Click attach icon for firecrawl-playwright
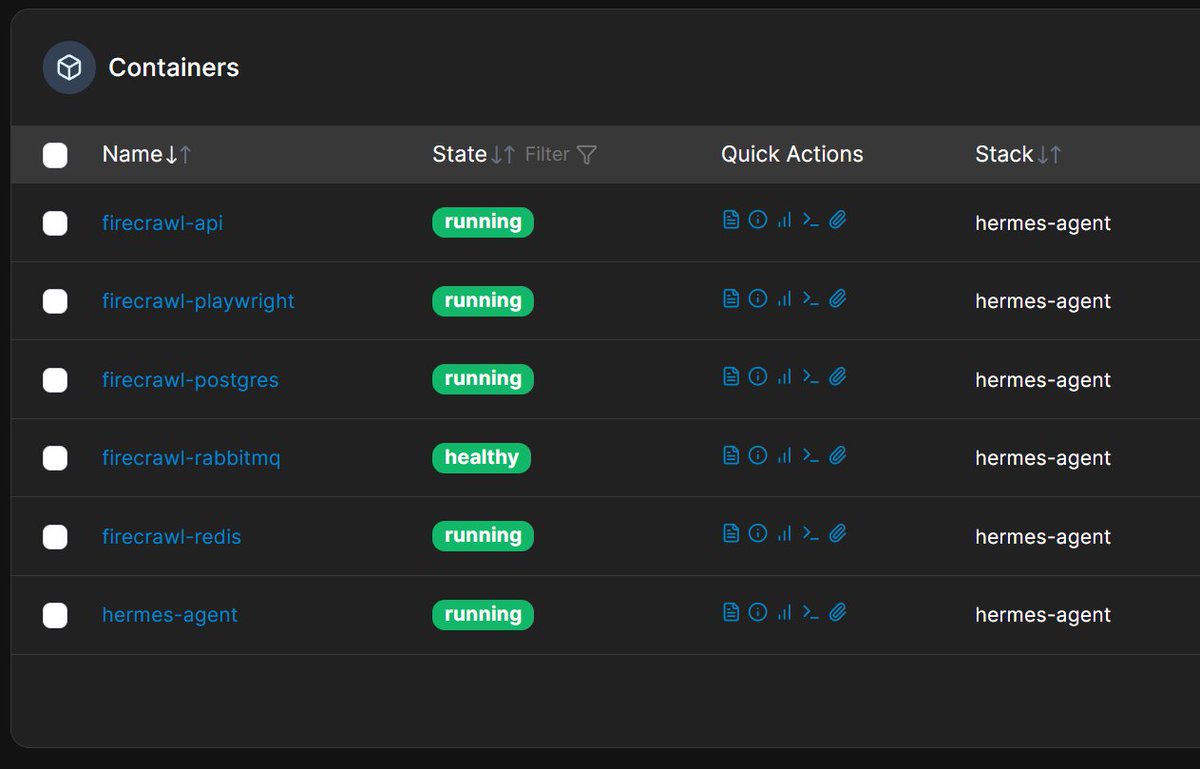Viewport: 1200px width, 769px height. [838, 298]
